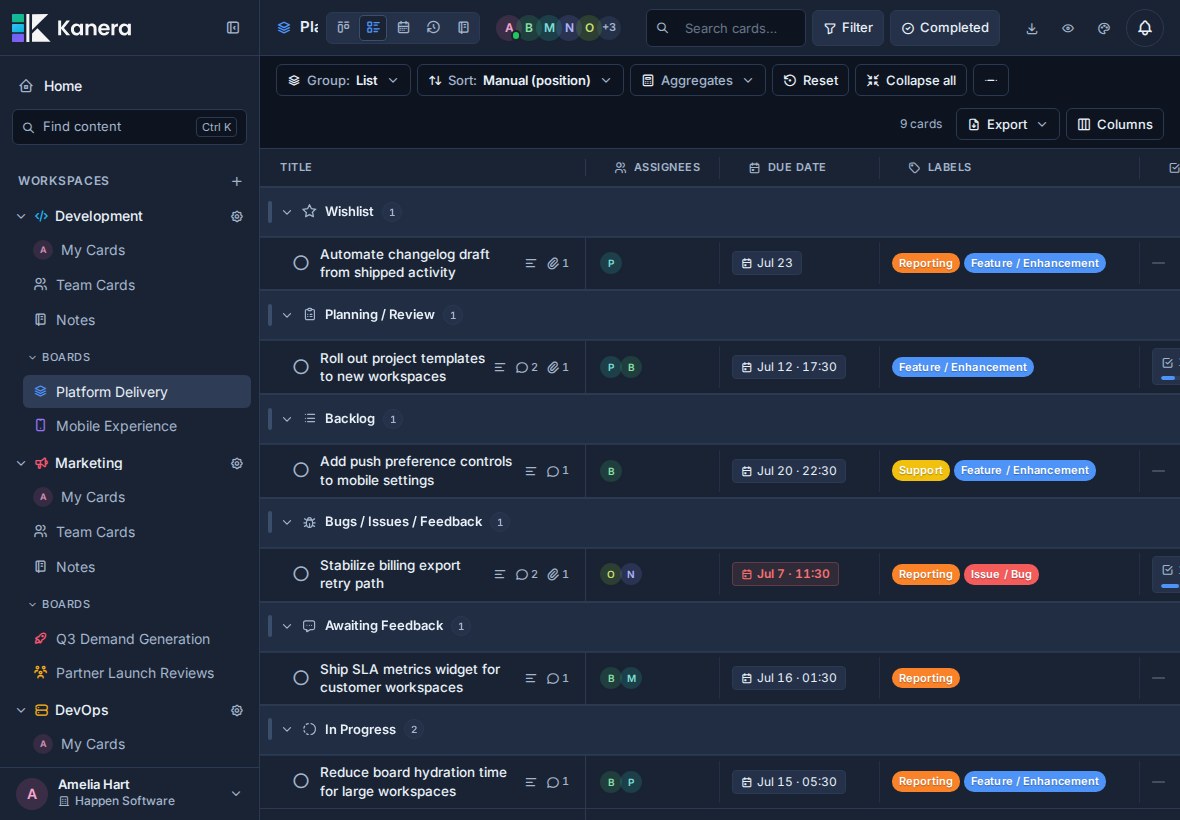The height and width of the screenshot is (820, 1180).
Task: Open the Sort: Manual (position) dropdown
Action: click(x=520, y=80)
